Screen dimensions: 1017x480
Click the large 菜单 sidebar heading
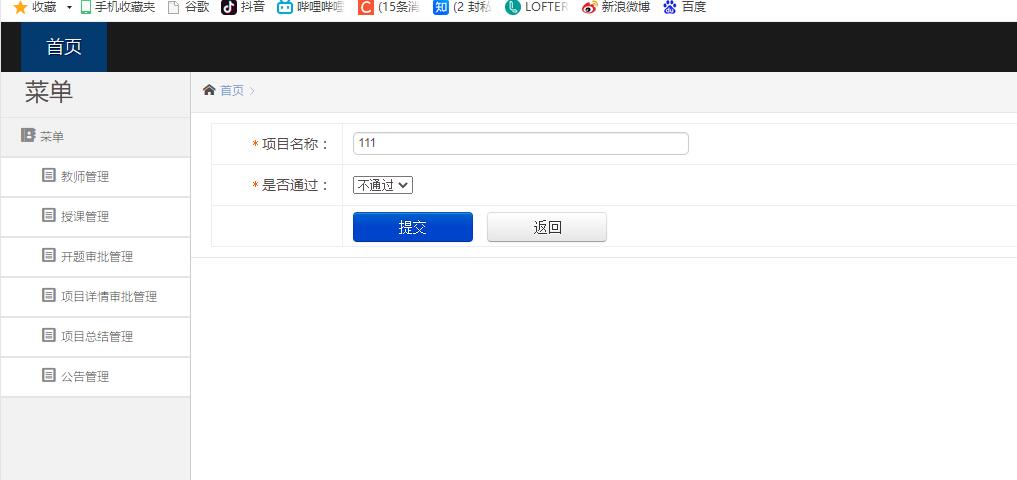coord(49,92)
